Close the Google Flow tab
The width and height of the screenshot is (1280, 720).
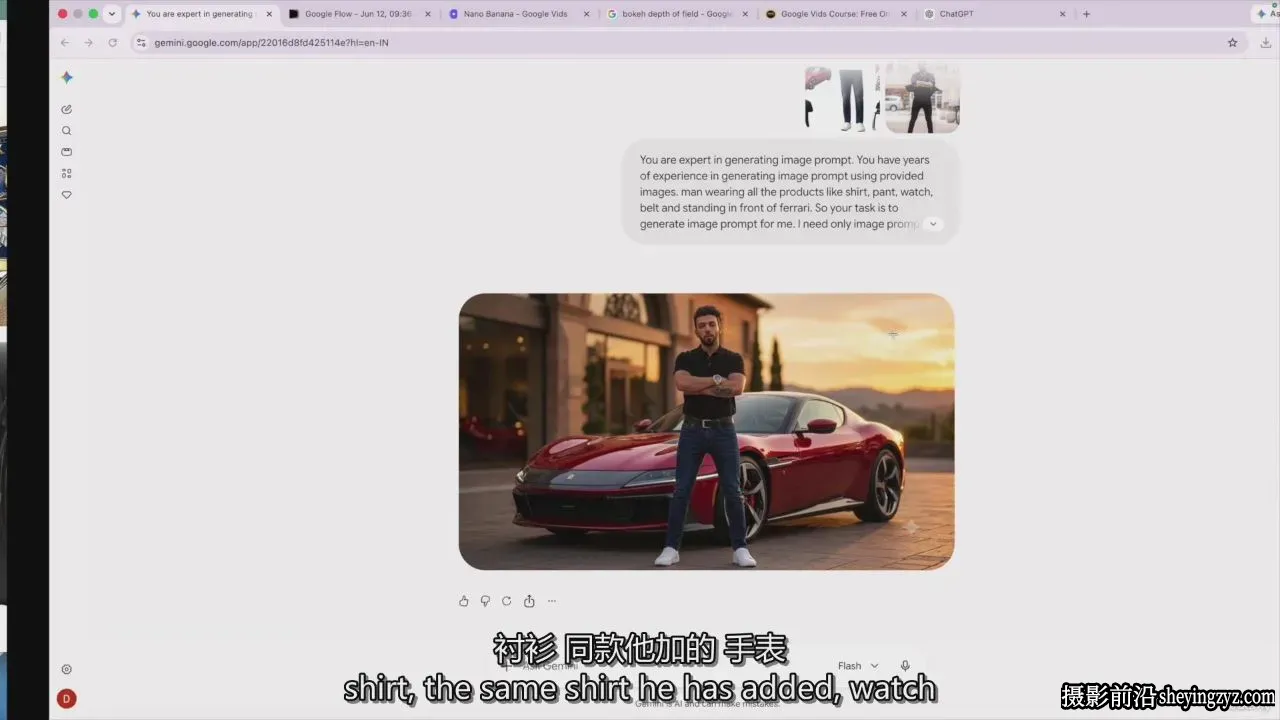click(428, 14)
